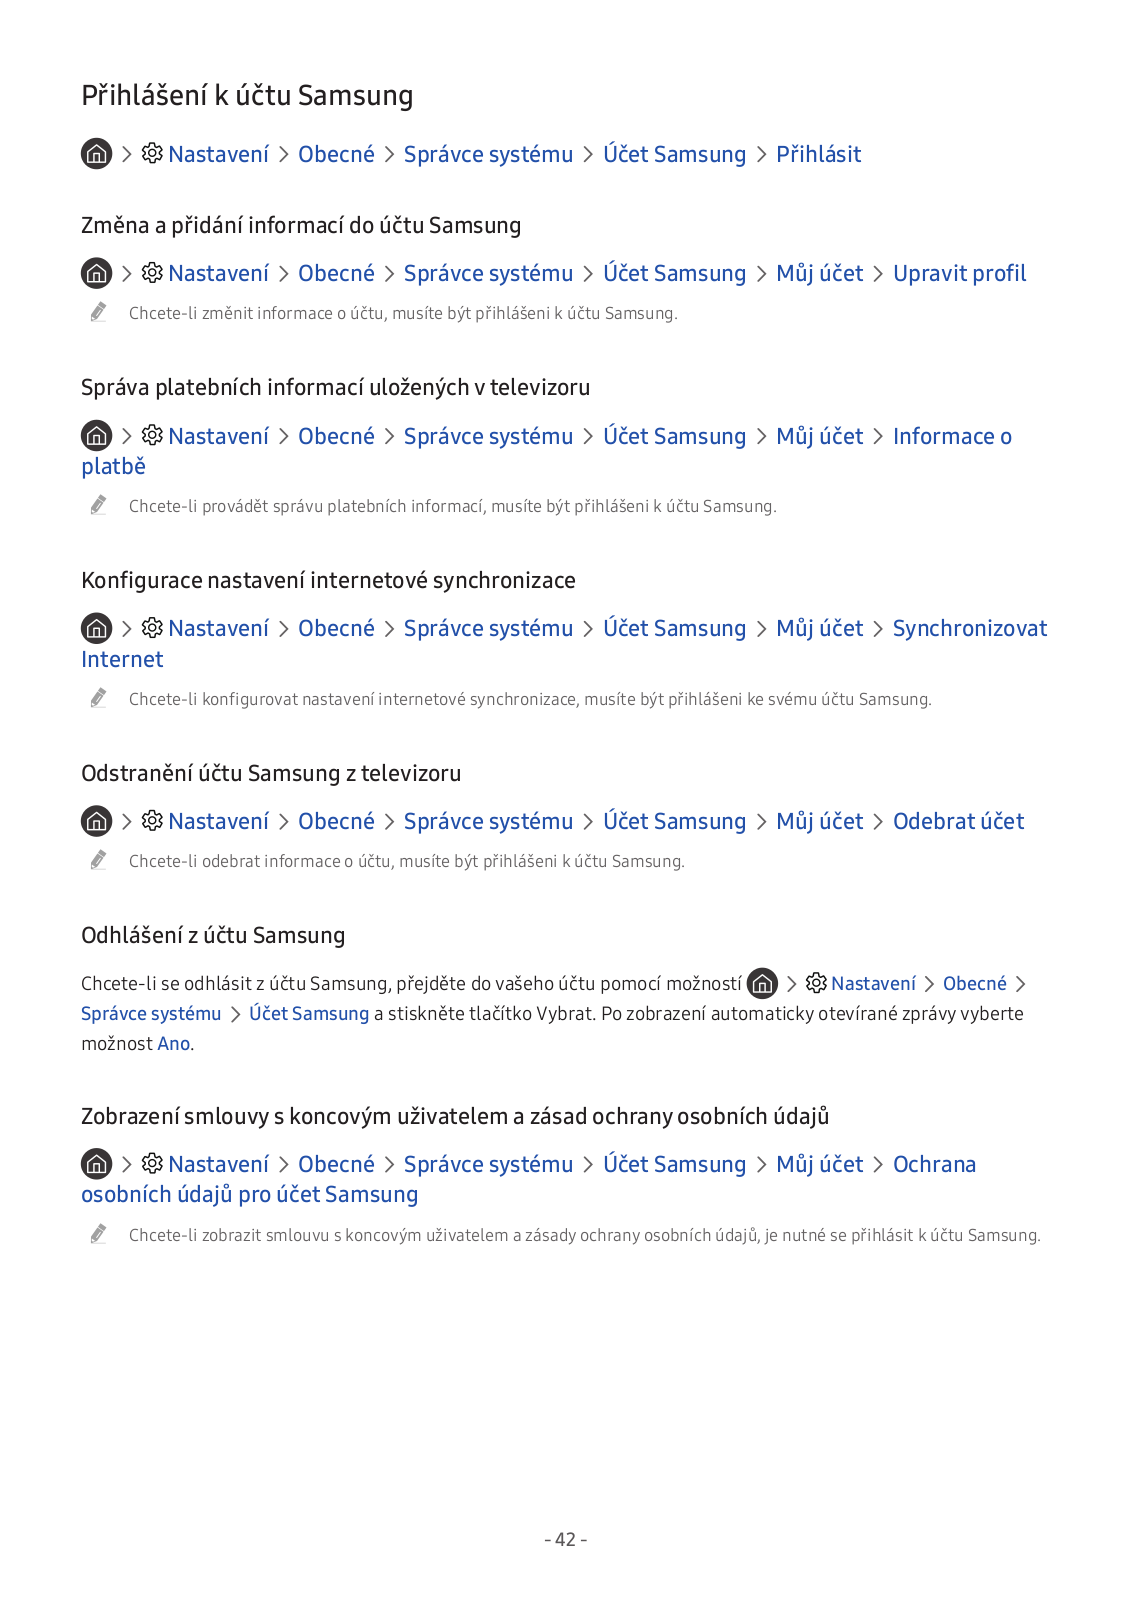Click the settings gear beside Přihlásit path

[152, 154]
